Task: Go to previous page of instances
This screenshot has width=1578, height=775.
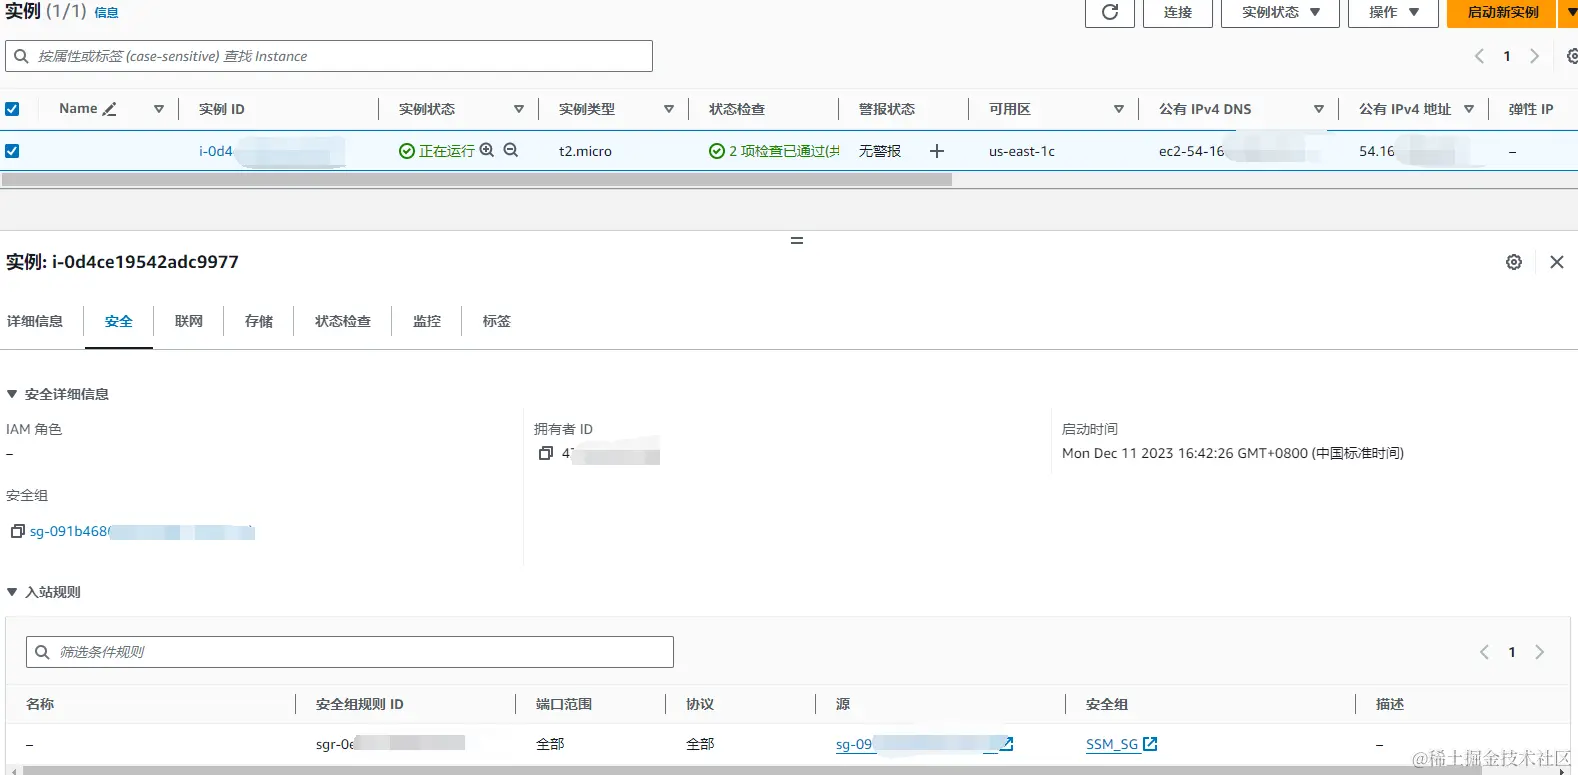Action: click(x=1480, y=56)
